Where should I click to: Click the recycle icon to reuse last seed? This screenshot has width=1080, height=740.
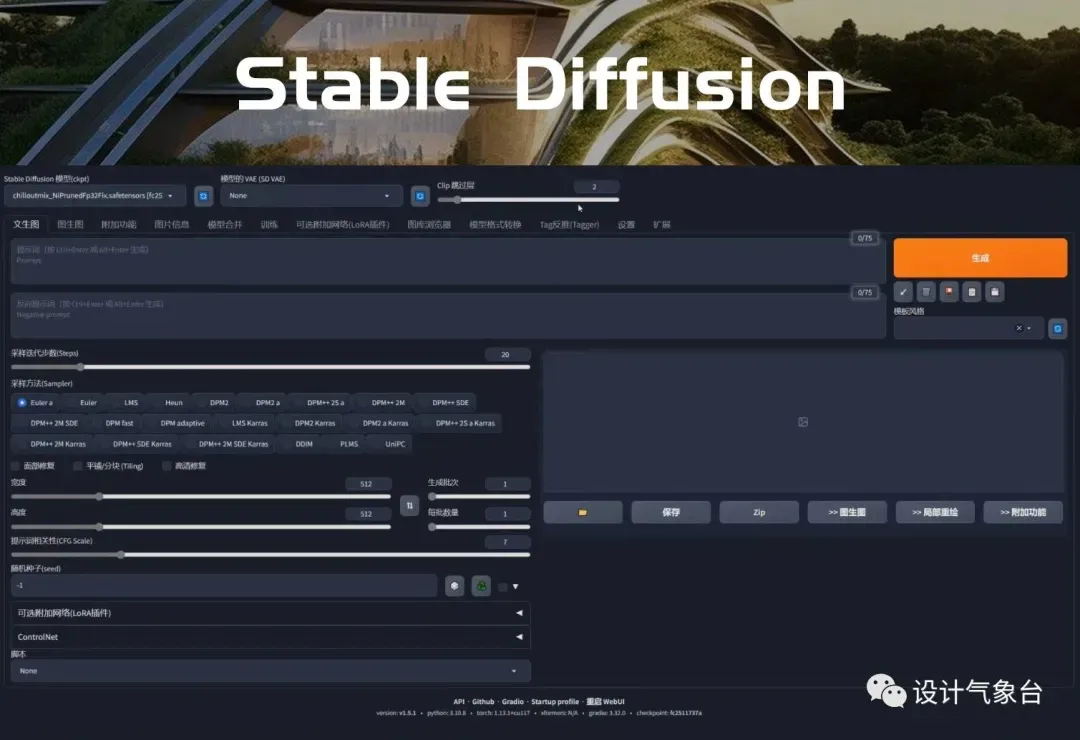pos(481,586)
